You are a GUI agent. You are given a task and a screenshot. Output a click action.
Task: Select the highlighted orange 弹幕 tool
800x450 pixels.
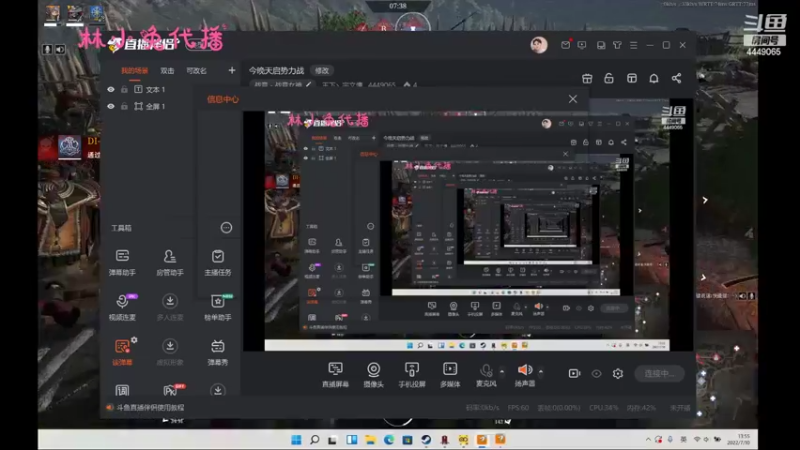tap(122, 352)
